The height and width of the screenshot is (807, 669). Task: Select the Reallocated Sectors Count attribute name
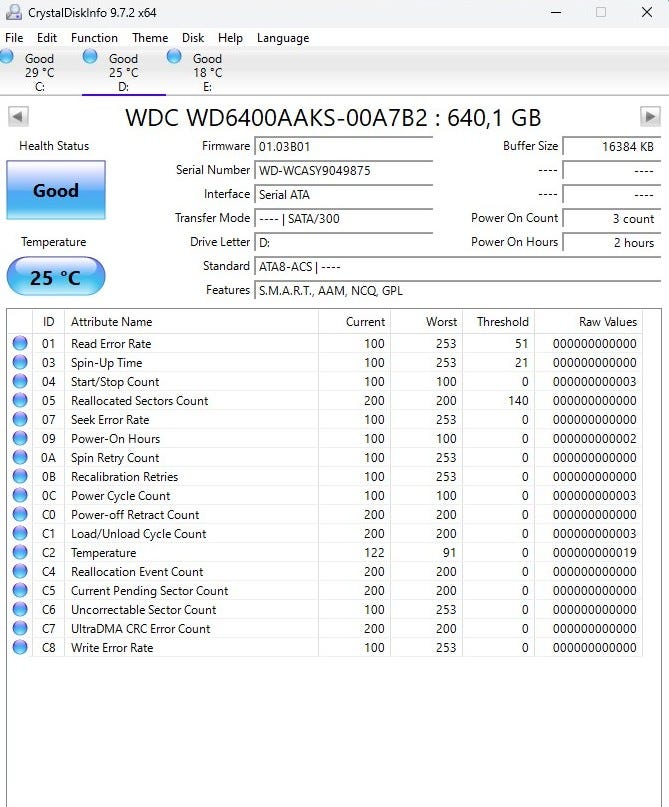tap(139, 400)
